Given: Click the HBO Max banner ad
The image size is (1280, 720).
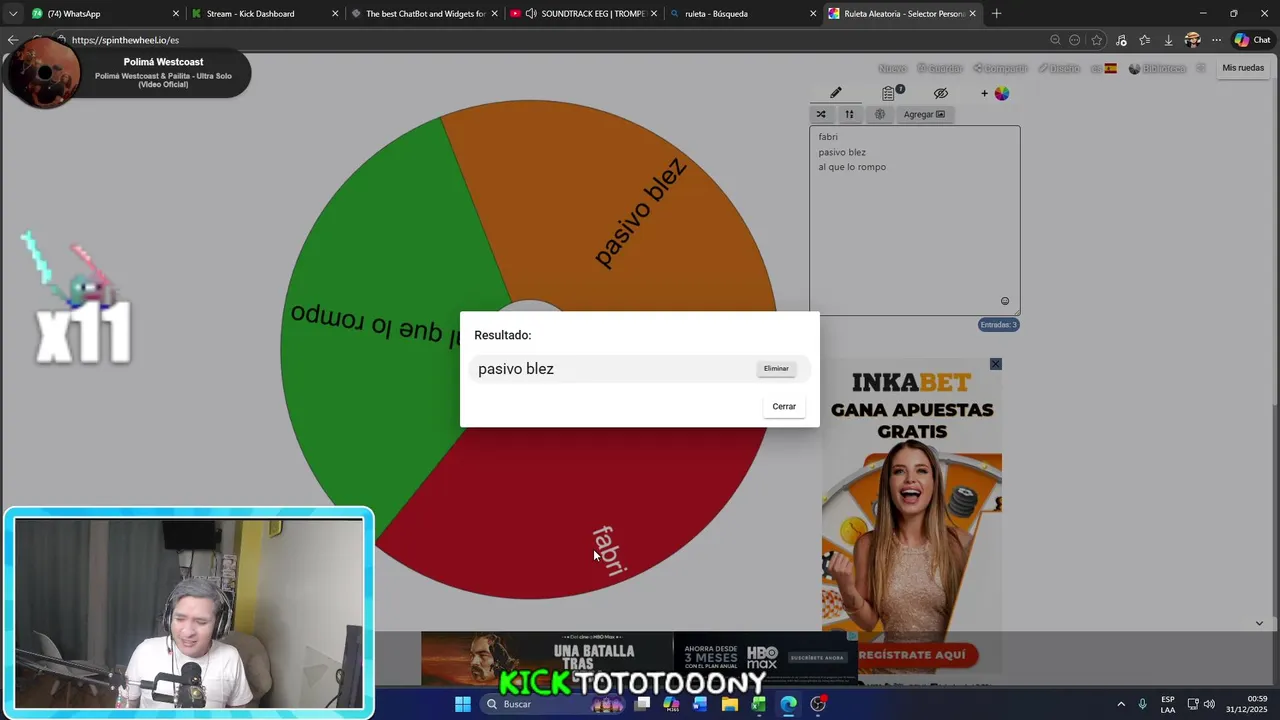Looking at the screenshot, I should tap(638, 658).
